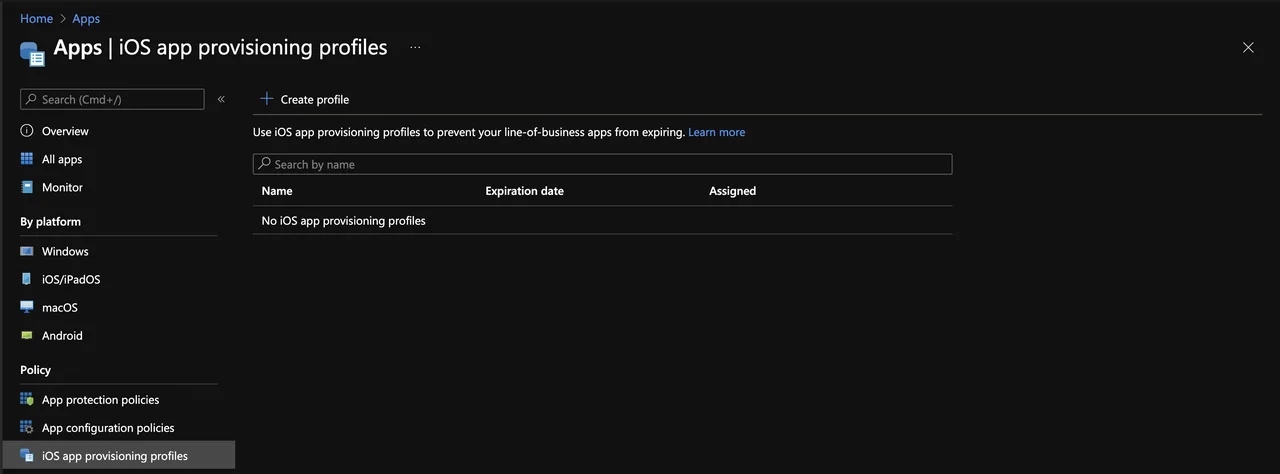
Task: Click the 'No iOS app provisioning profiles' row
Action: pos(602,221)
